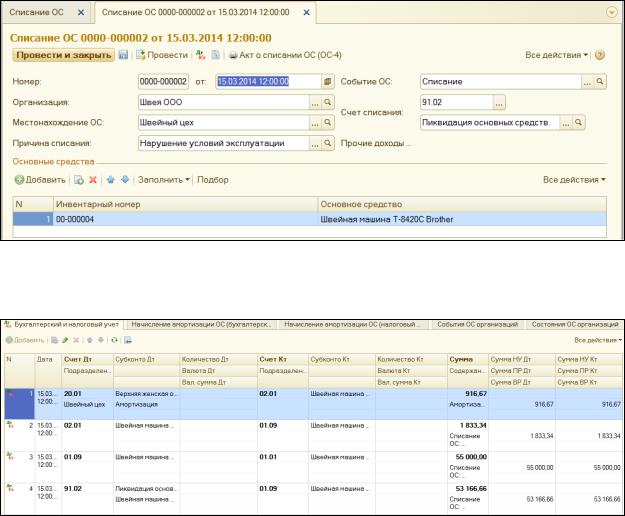Select Швейная машина T-8420C Brother cell

[x=462, y=219]
